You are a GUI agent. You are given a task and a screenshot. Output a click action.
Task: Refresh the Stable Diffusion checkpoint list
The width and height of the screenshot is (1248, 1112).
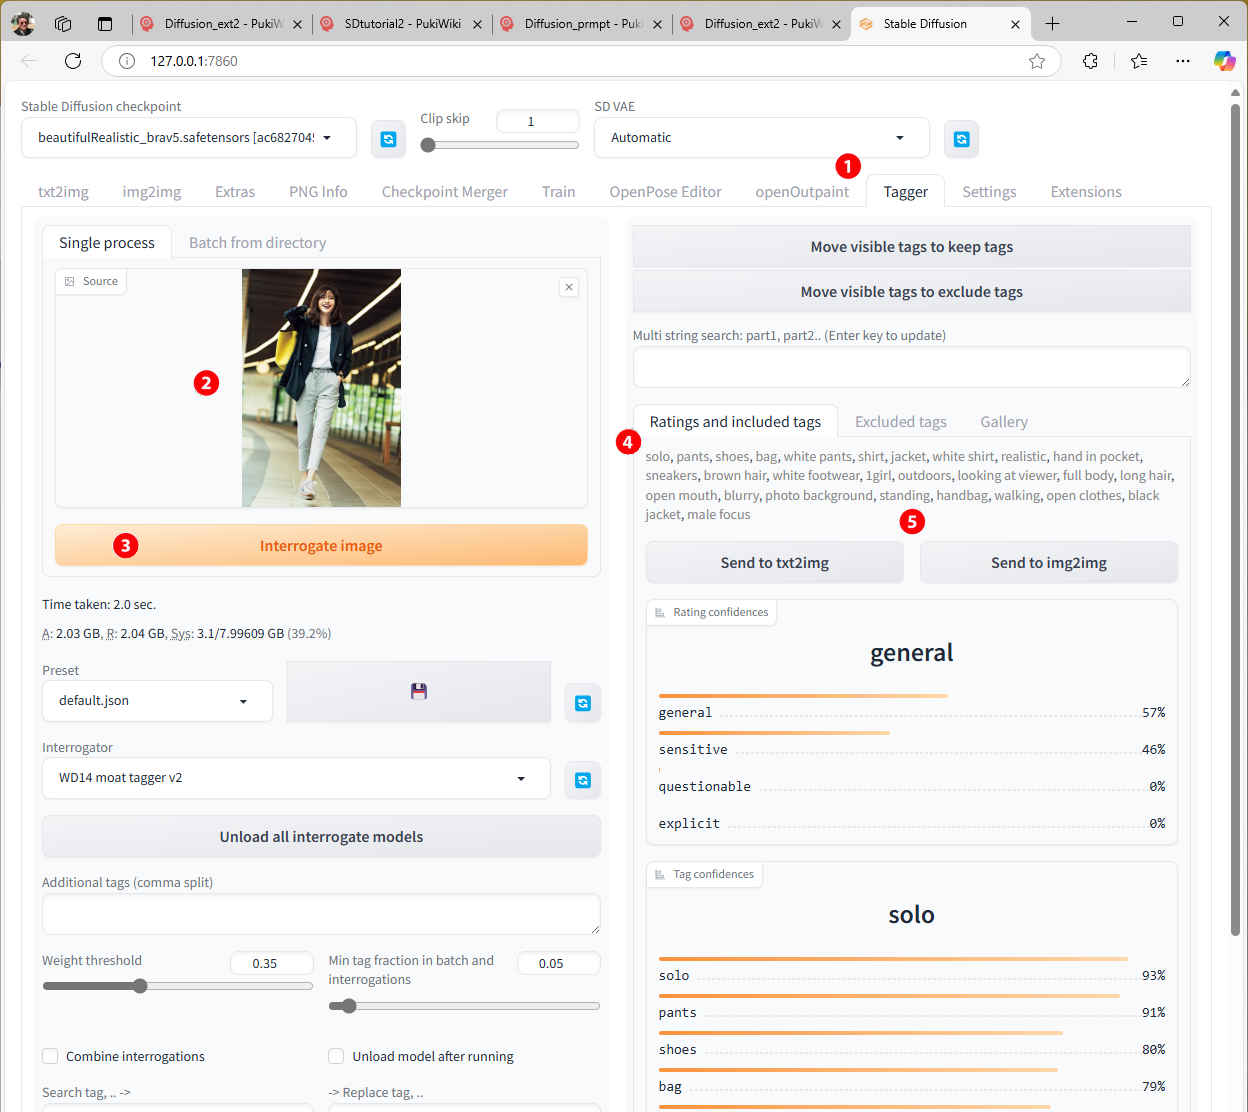[x=388, y=139]
